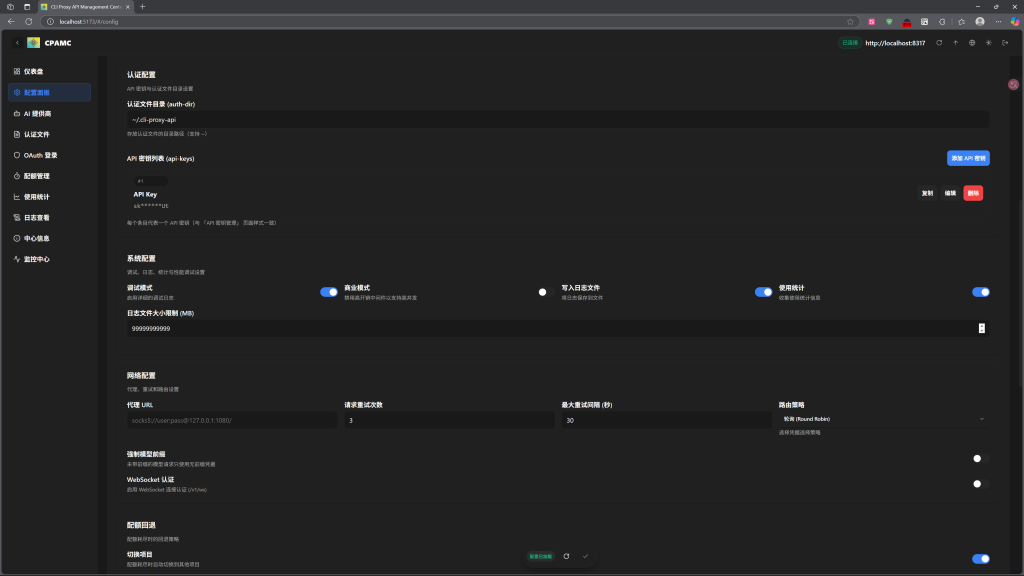Select 配置面板 in the sidebar
Viewport: 1024px width, 576px height.
pos(49,92)
